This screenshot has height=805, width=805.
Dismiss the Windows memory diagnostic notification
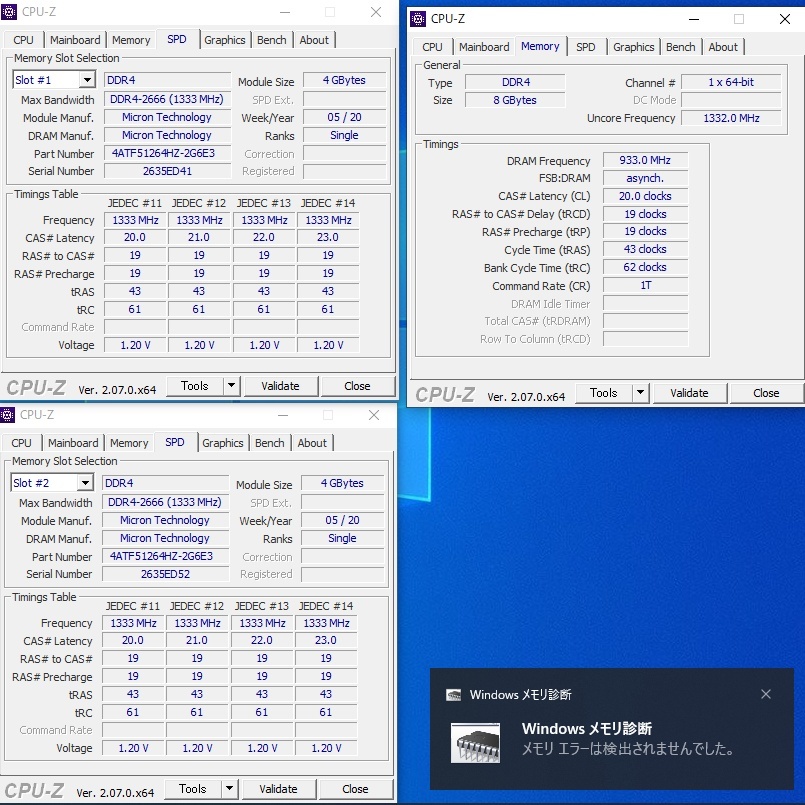[766, 694]
